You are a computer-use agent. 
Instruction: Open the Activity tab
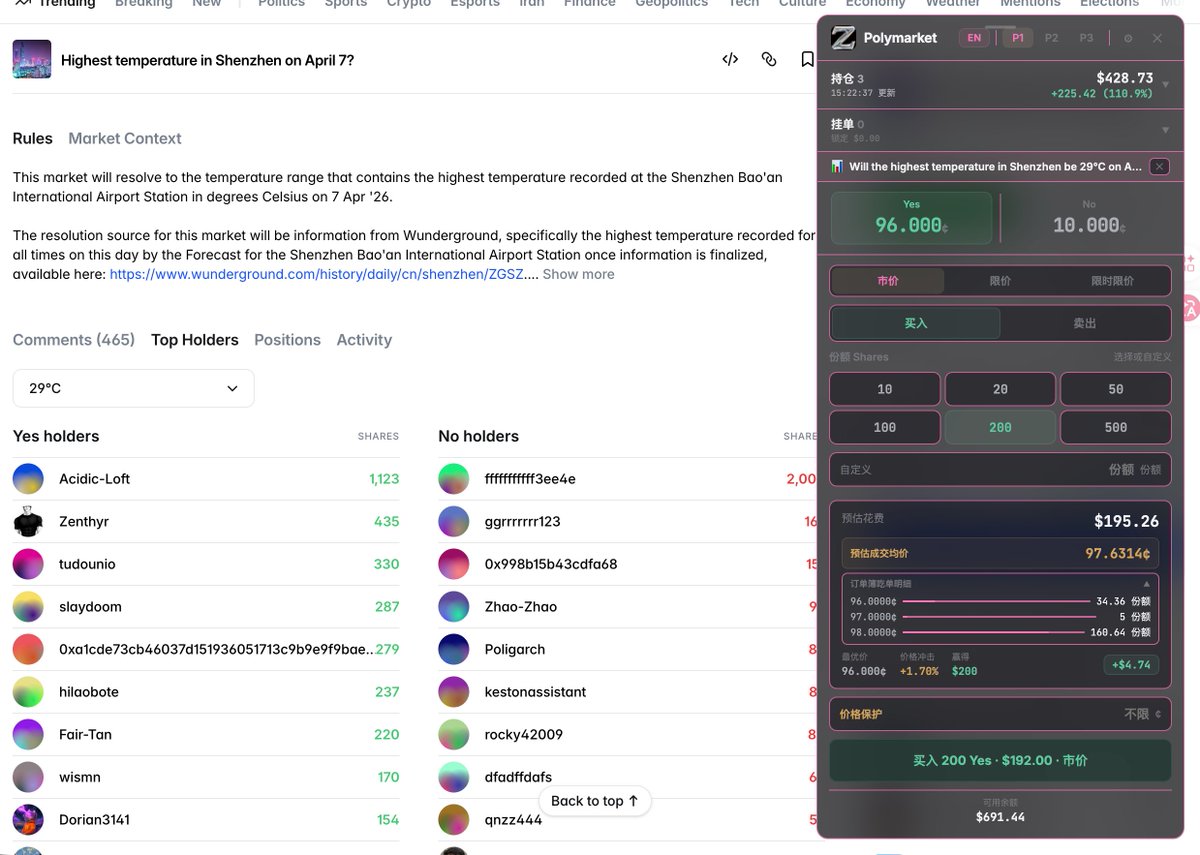tap(364, 340)
